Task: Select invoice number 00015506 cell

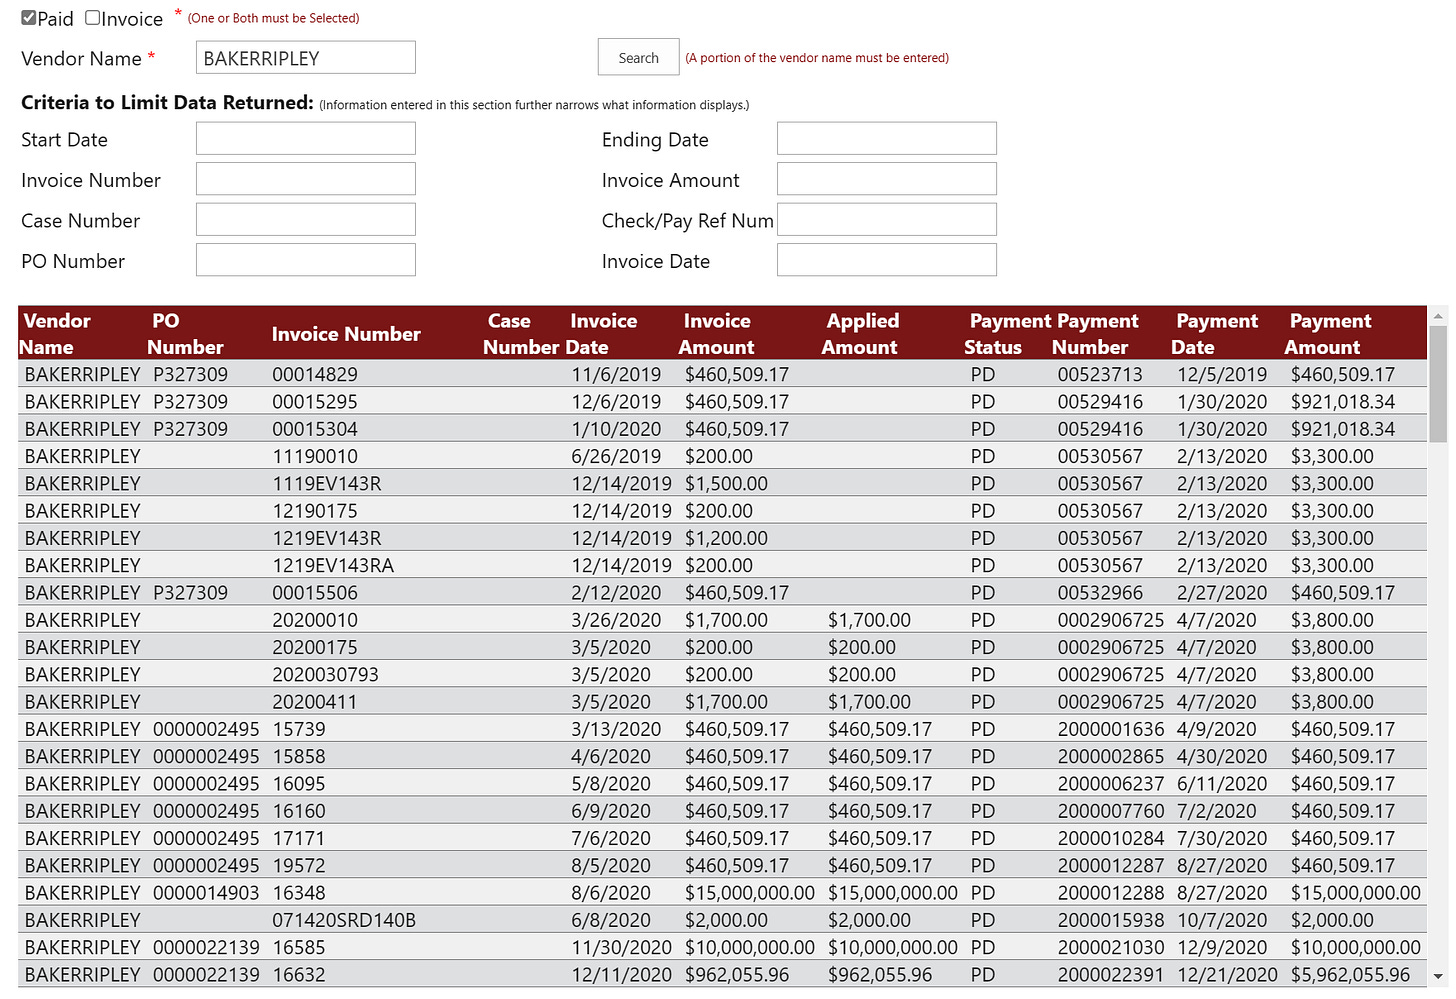Action: (x=315, y=593)
